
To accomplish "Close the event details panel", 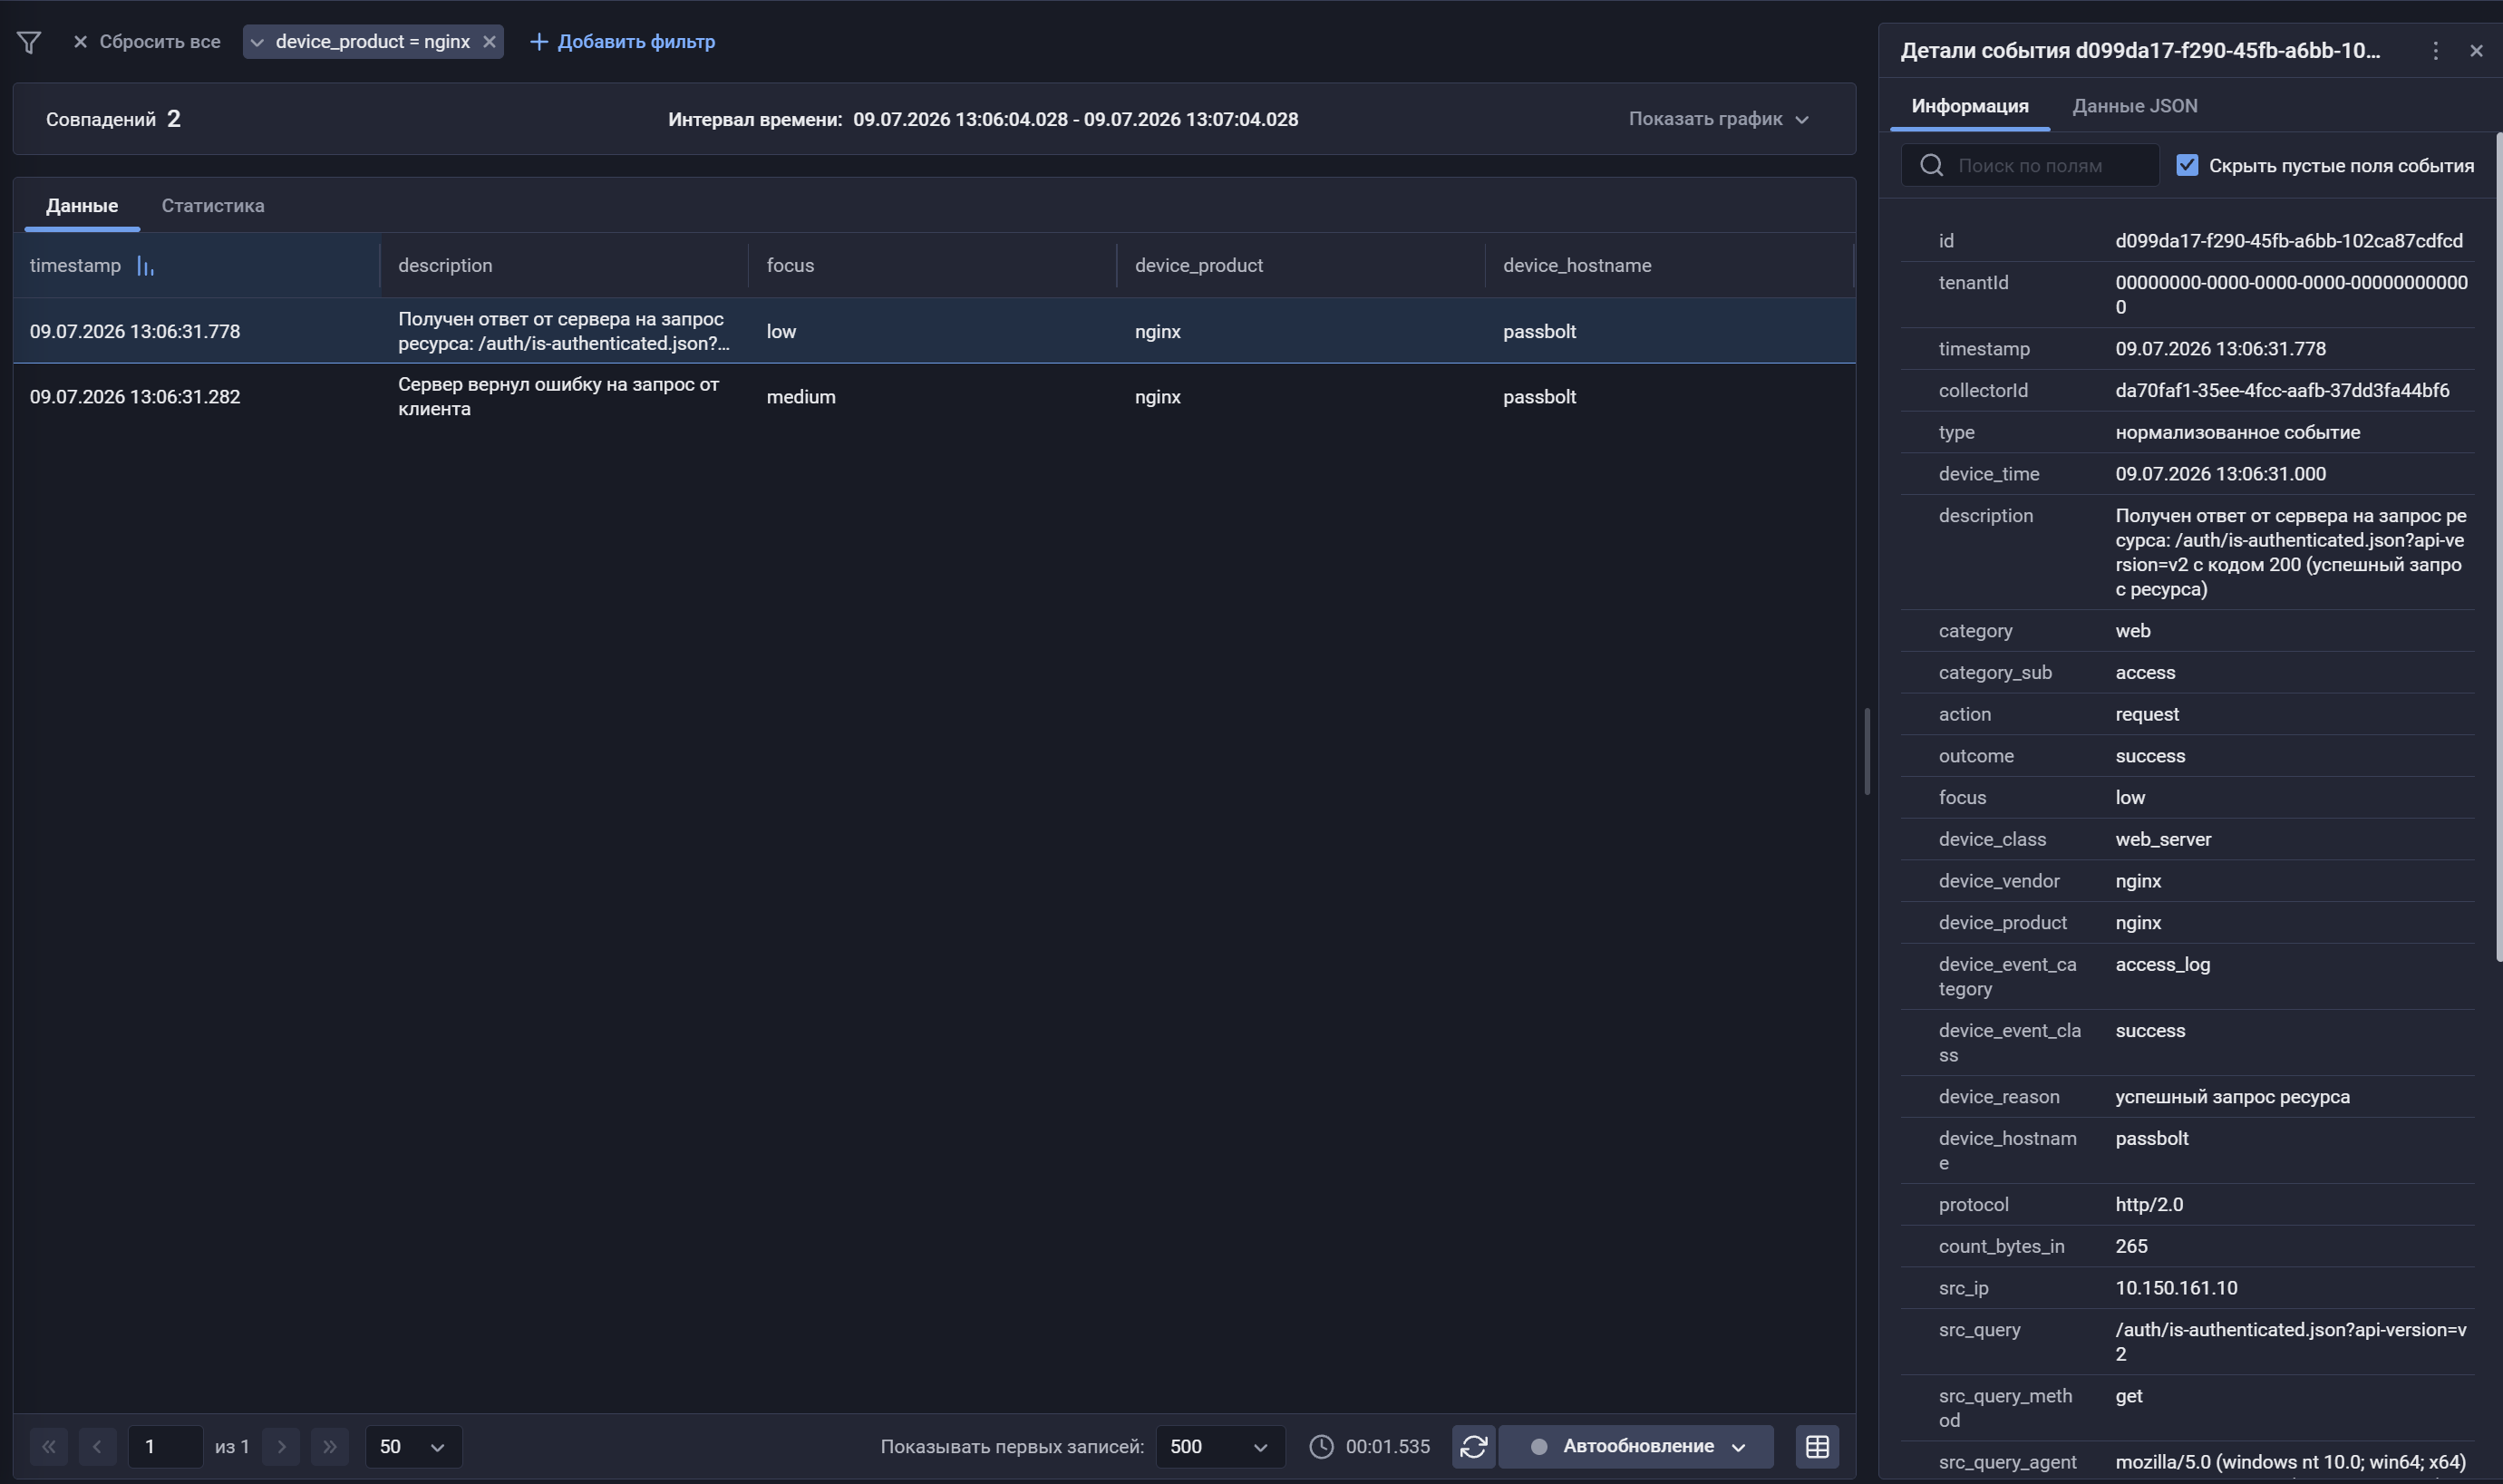I will pyautogui.click(x=2475, y=51).
